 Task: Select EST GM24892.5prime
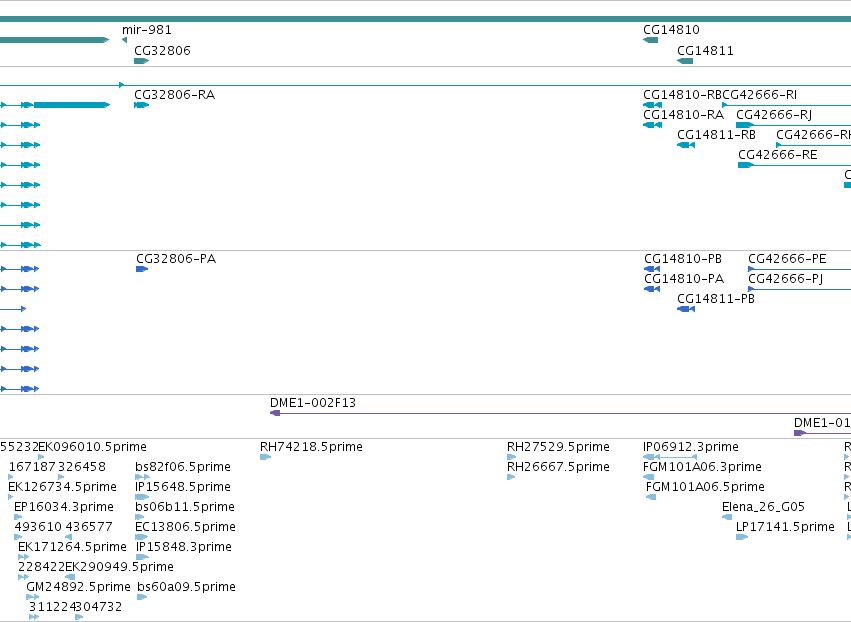click(x=78, y=587)
